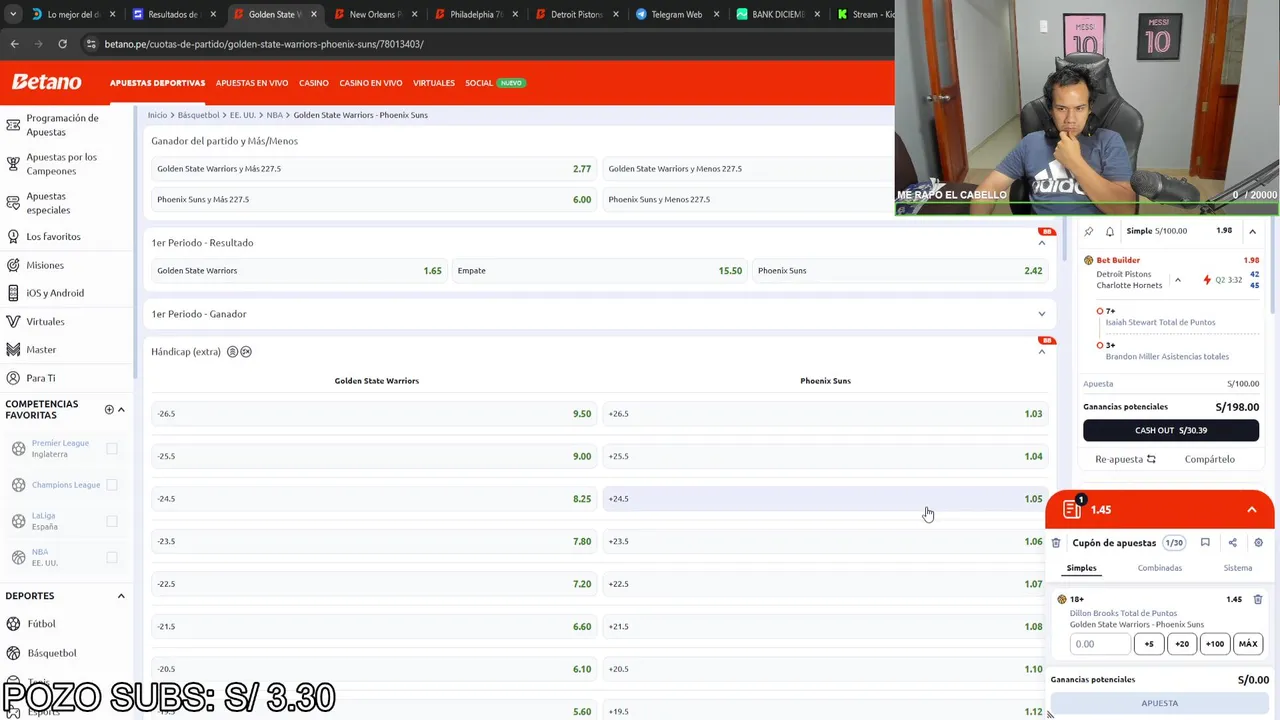The width and height of the screenshot is (1280, 720).
Task: Click bookmark icon in Cupón de apuestas
Action: click(x=1205, y=543)
